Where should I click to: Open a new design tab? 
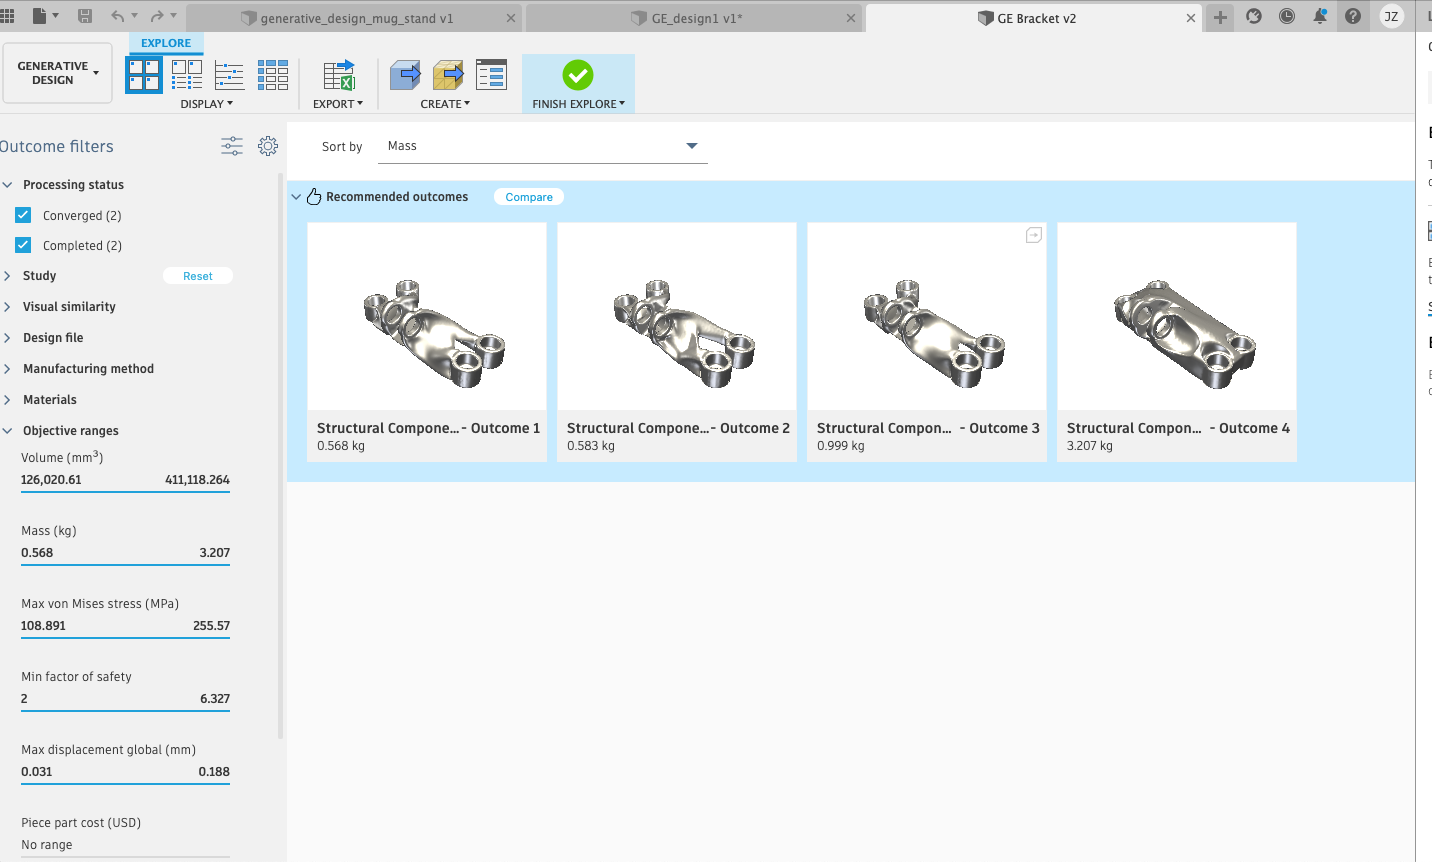click(x=1220, y=17)
